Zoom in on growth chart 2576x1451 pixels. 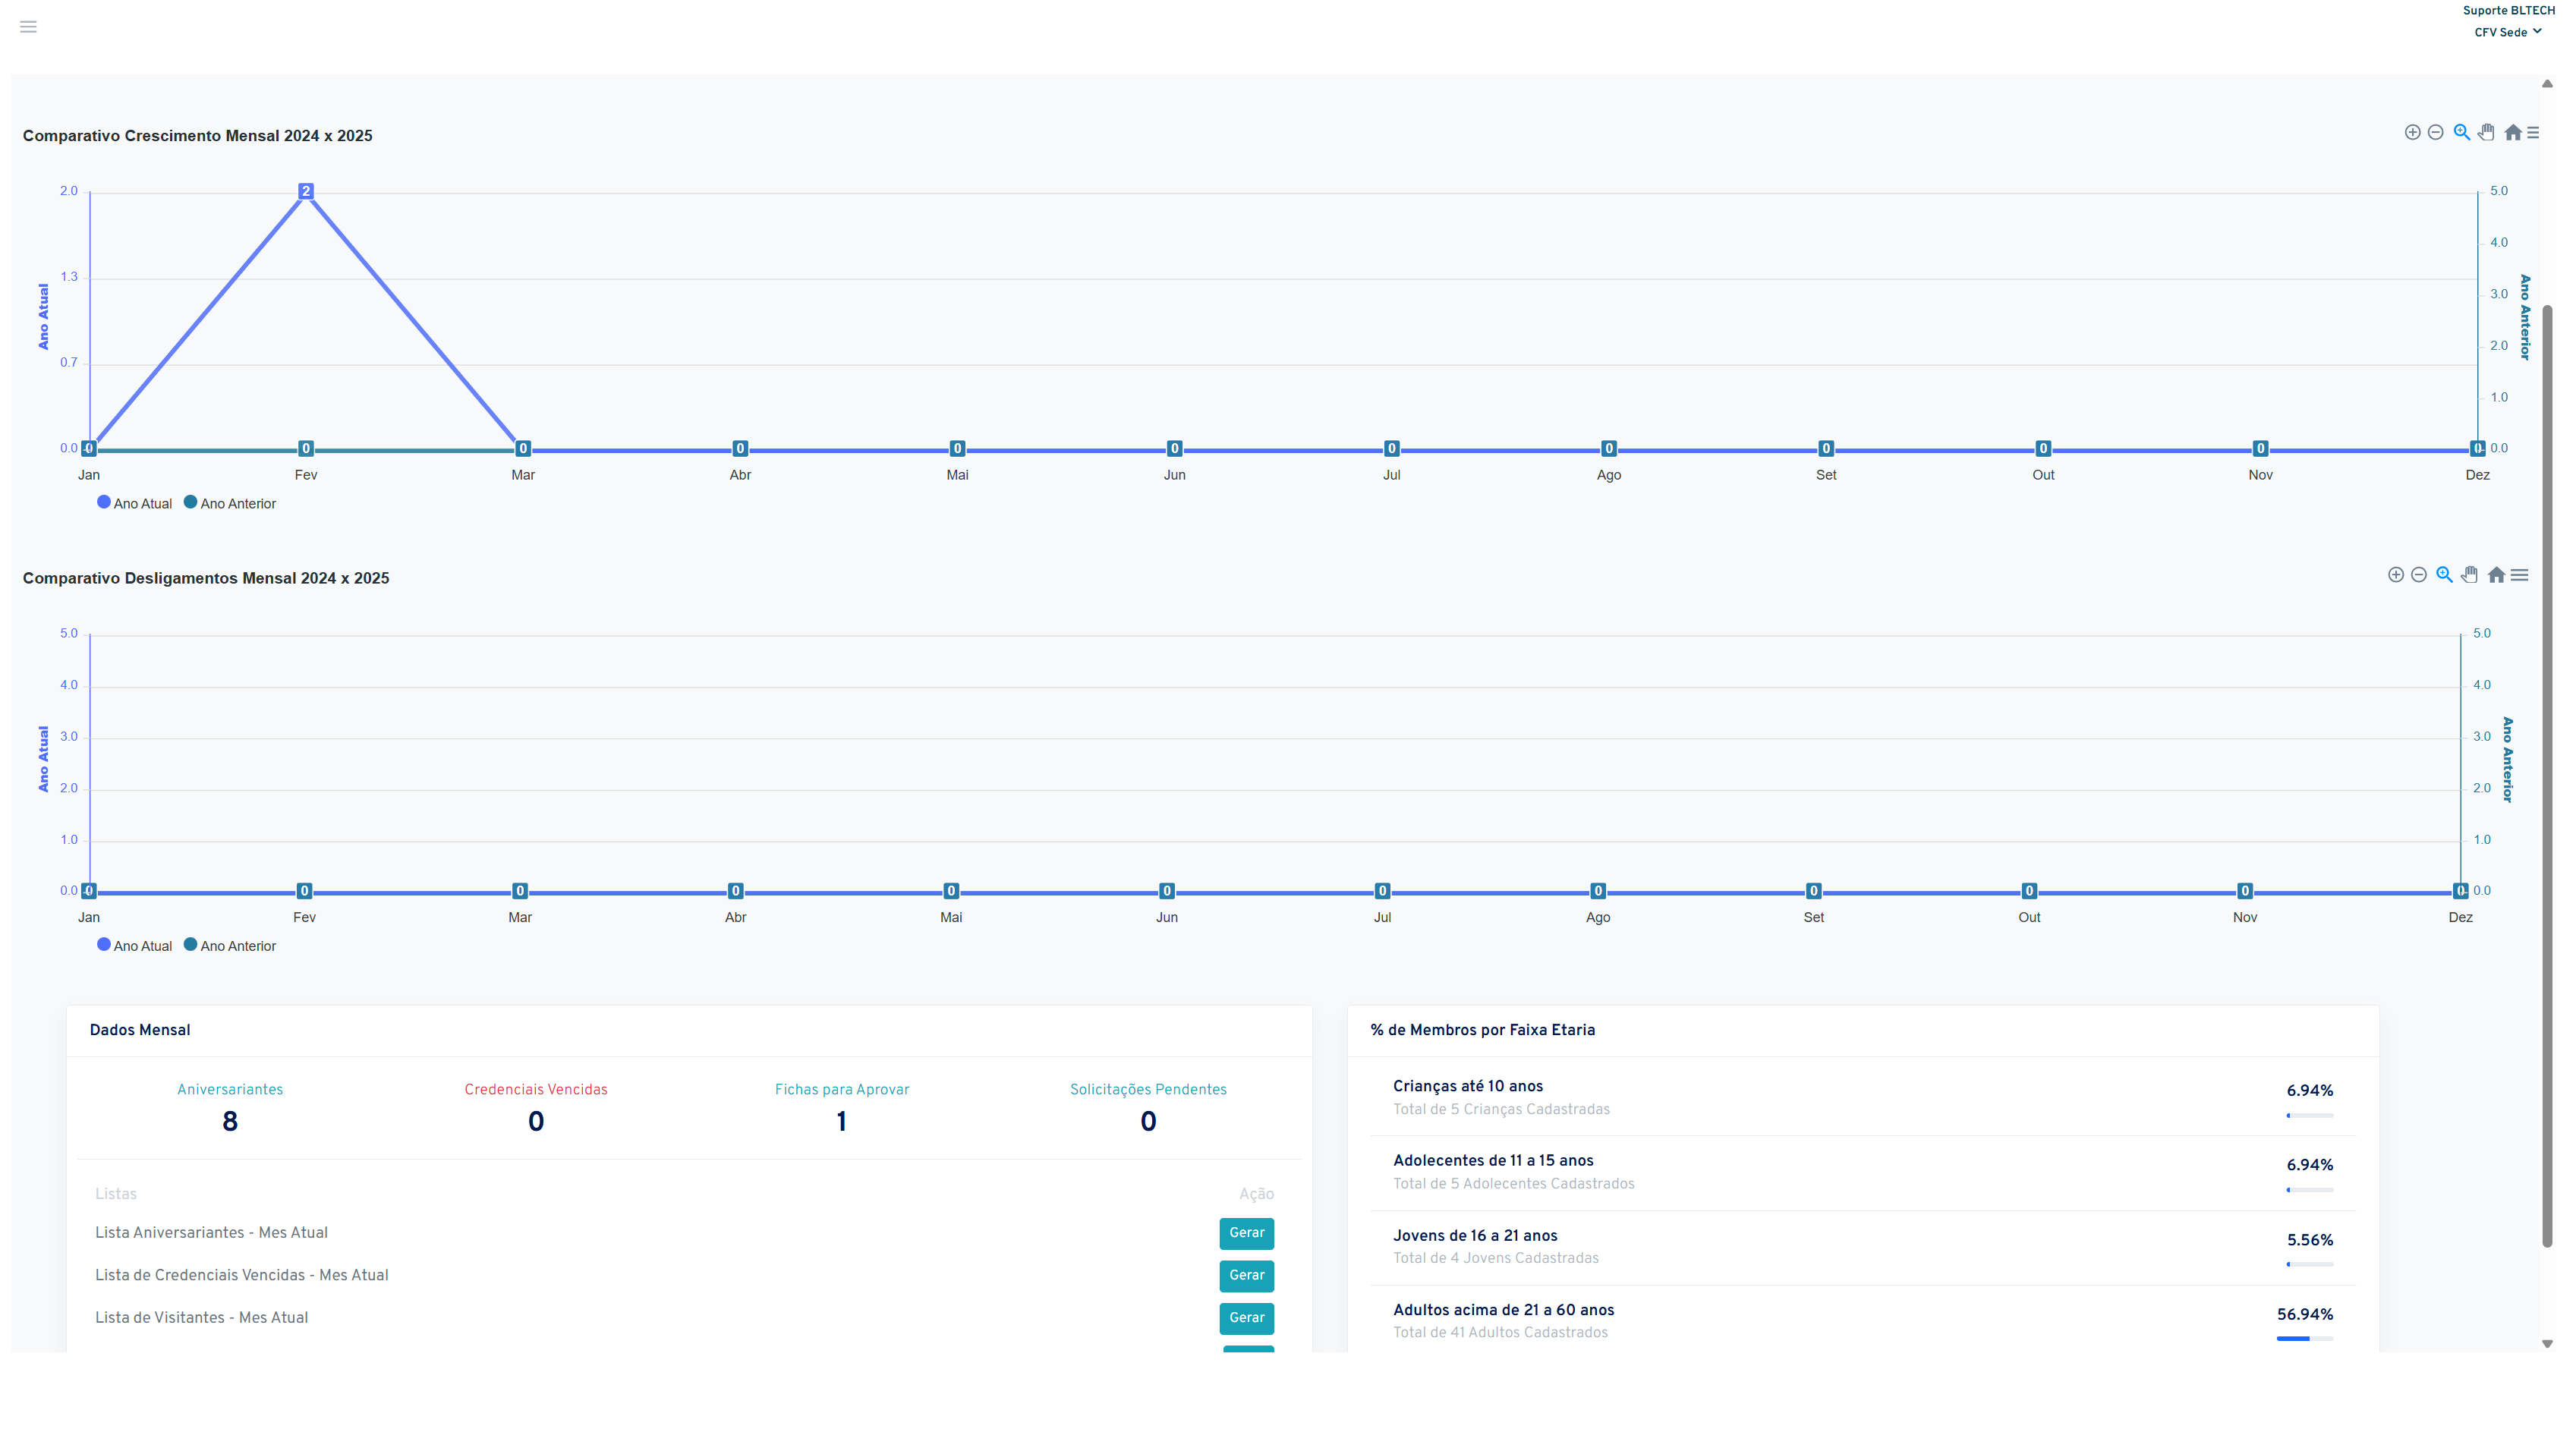point(2412,132)
